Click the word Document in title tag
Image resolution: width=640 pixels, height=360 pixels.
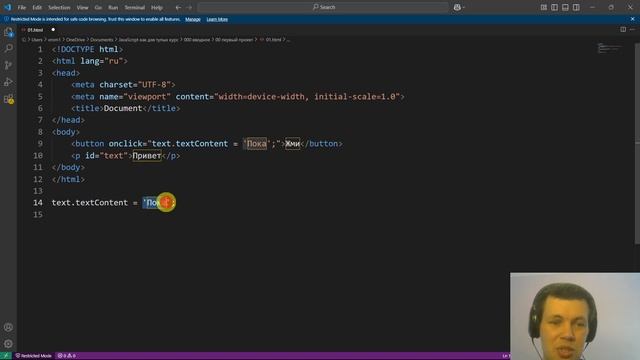pyautogui.click(x=123, y=109)
